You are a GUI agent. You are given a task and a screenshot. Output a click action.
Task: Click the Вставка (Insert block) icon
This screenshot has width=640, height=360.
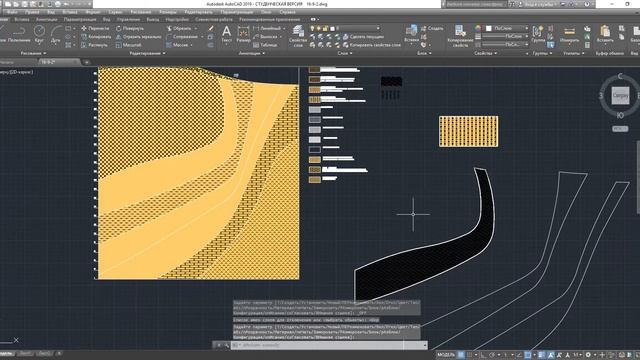click(x=411, y=33)
